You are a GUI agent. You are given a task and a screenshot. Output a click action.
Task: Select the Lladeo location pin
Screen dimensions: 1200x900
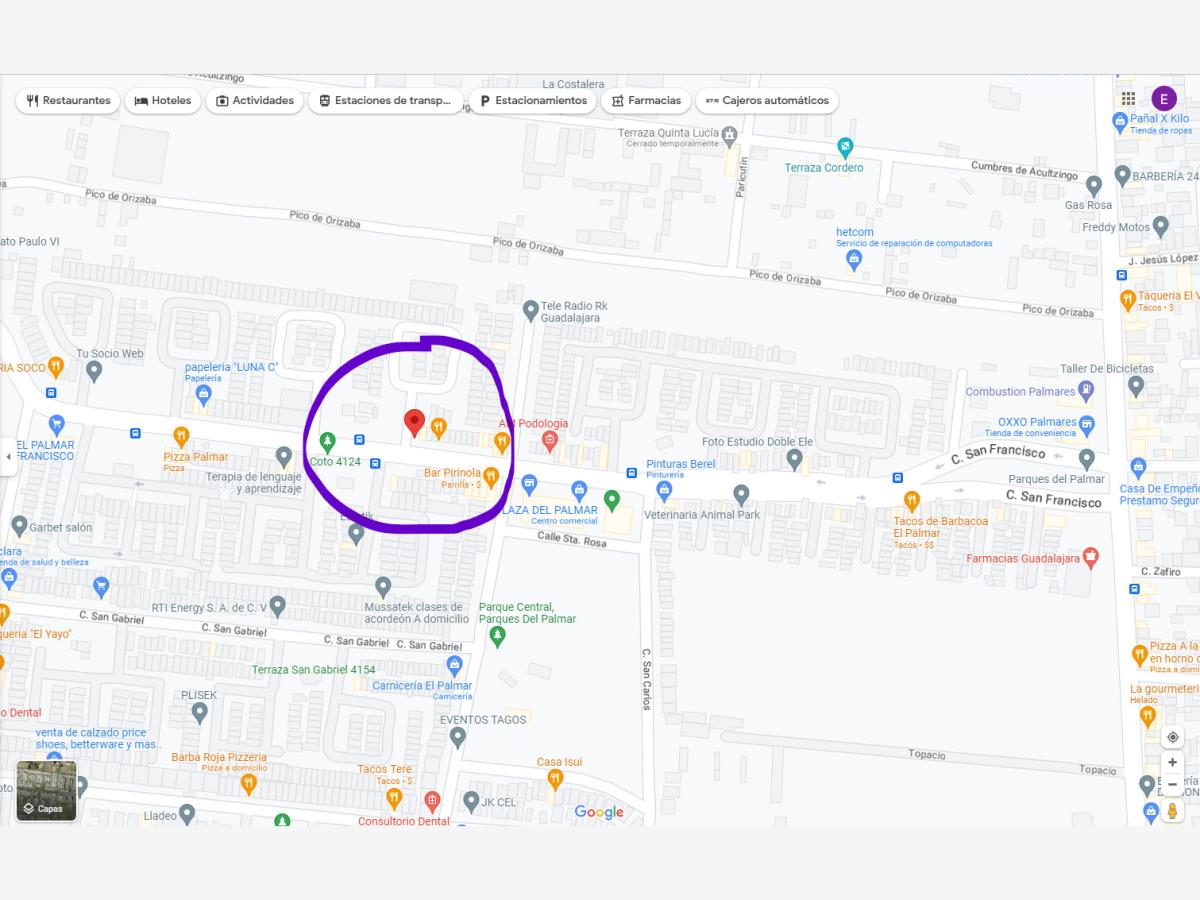[x=187, y=816]
